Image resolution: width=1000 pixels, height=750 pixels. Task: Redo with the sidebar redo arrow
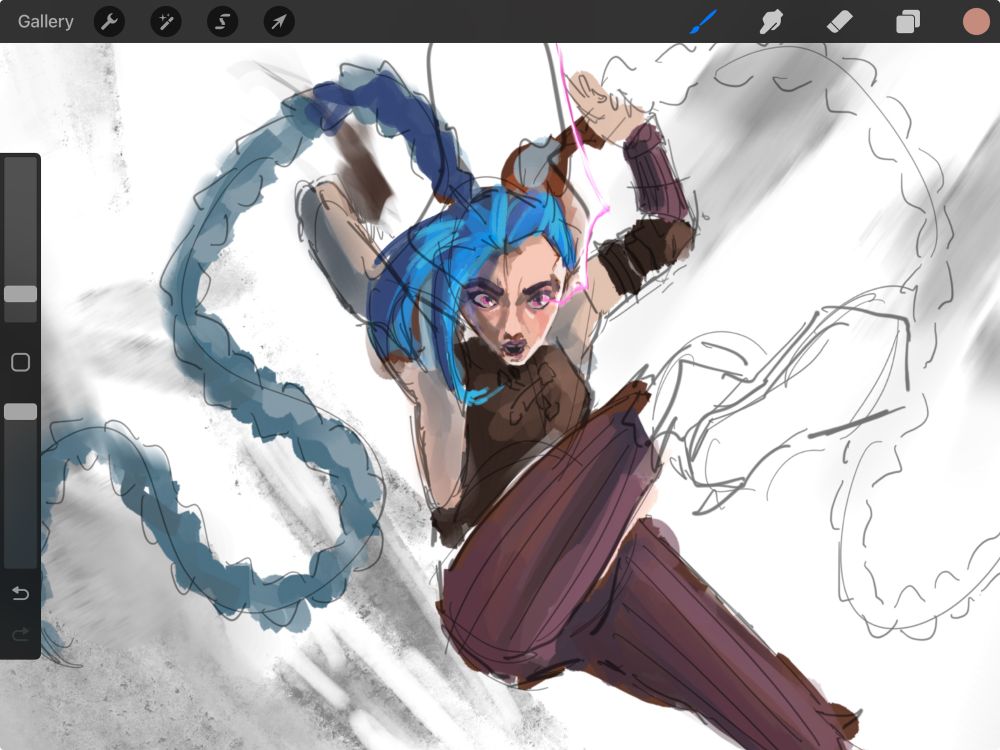20,634
